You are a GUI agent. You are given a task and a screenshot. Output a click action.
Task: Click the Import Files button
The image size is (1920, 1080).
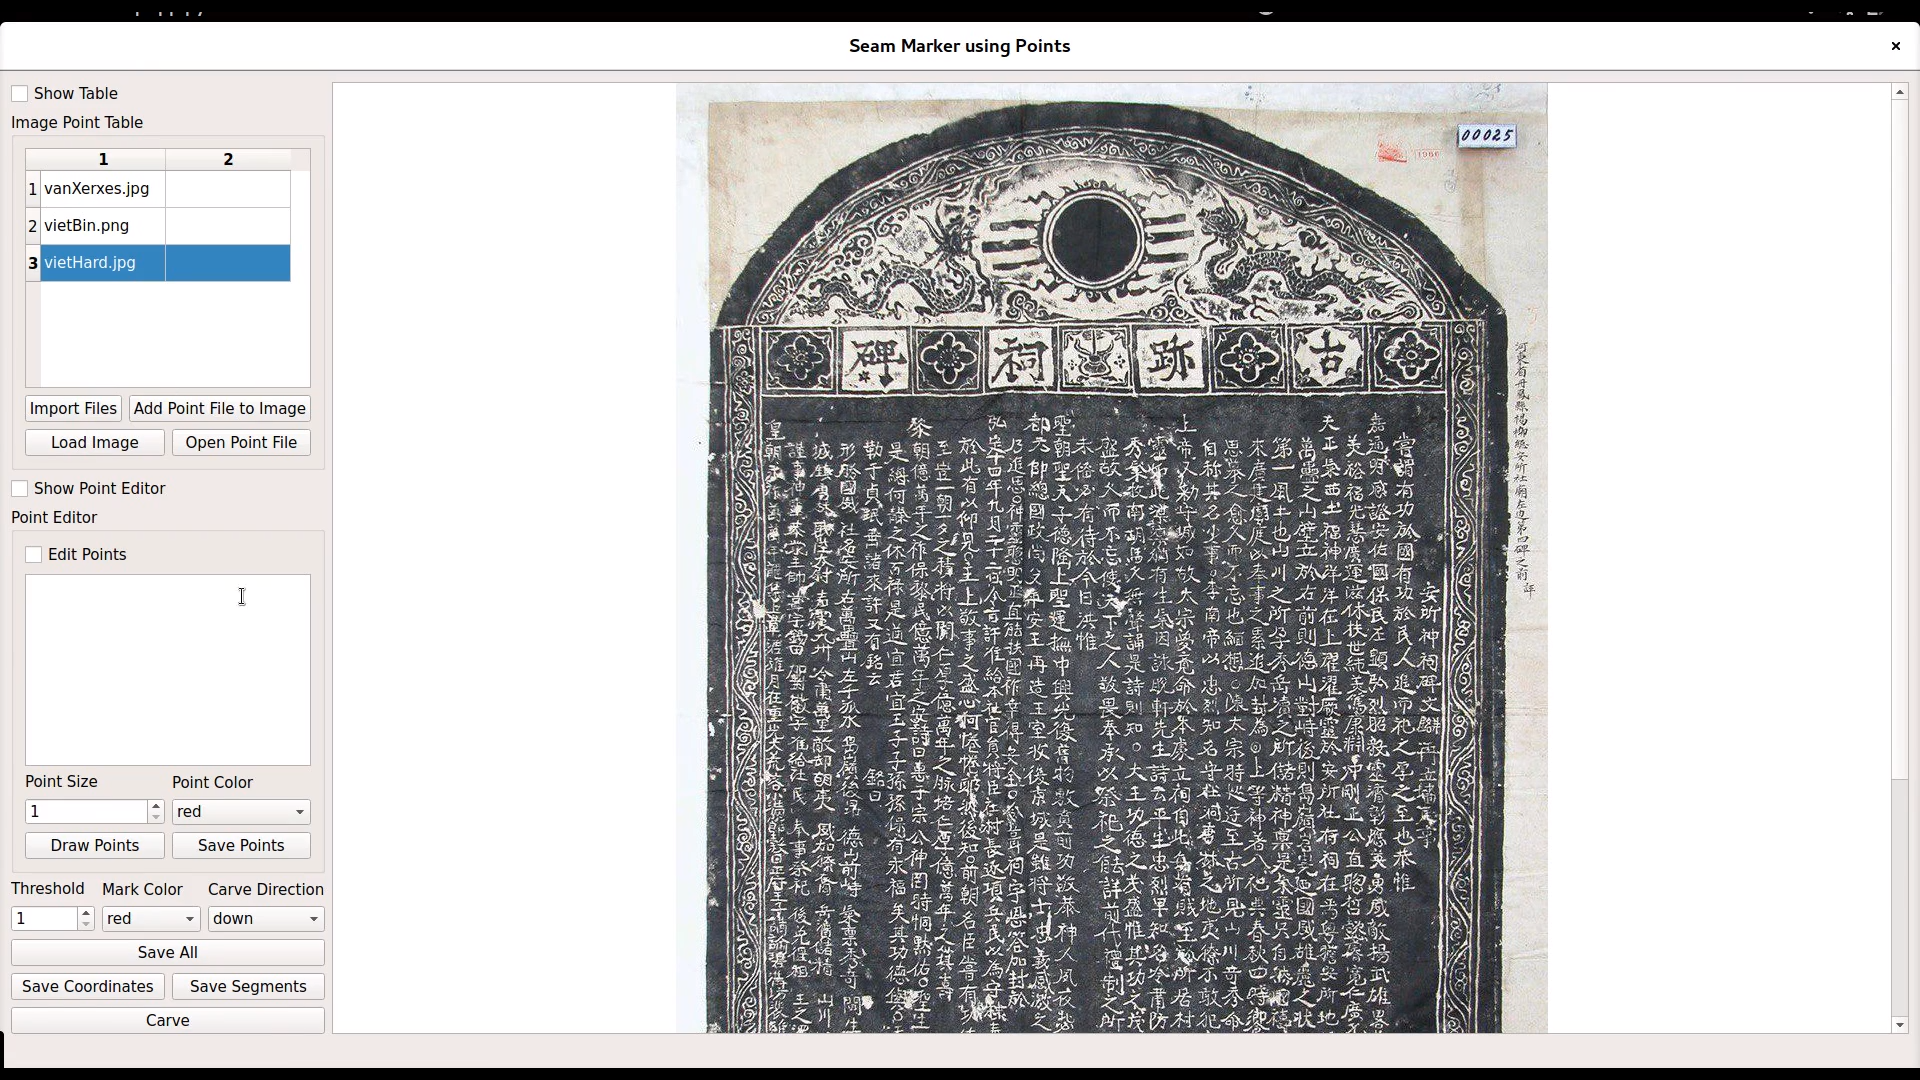(x=73, y=409)
